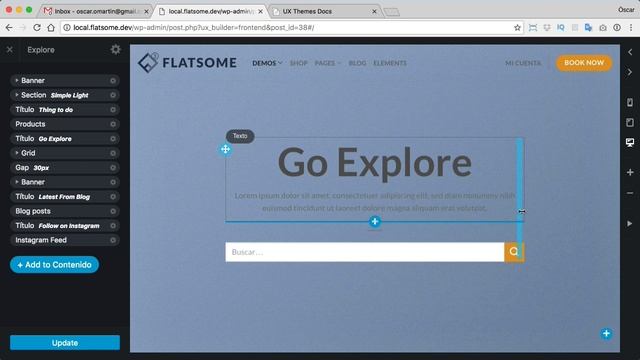Open options circle for Section row

pyautogui.click(x=113, y=95)
